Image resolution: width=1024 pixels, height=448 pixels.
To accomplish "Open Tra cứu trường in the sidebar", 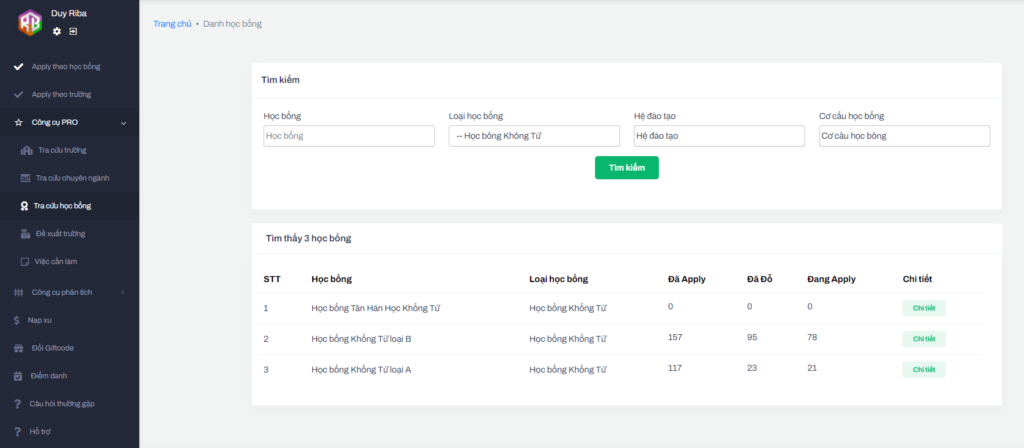I will pos(62,150).
